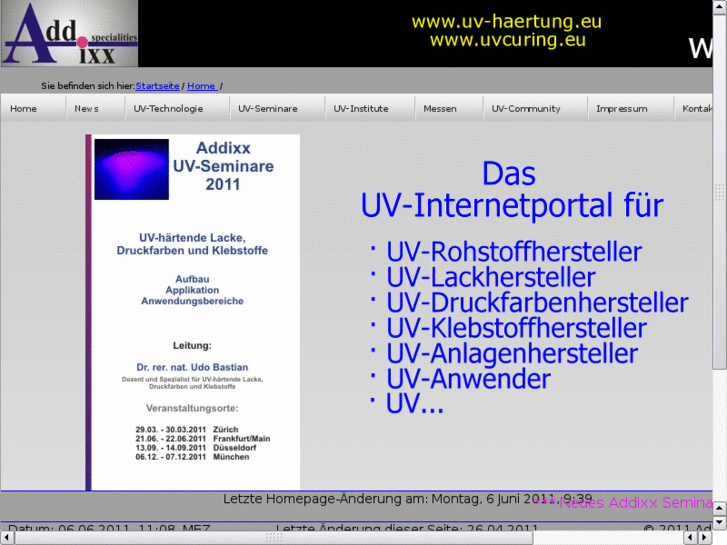Click the horizontal scrollbar left arrow at far left
The height and width of the screenshot is (545, 727).
pos(7,538)
